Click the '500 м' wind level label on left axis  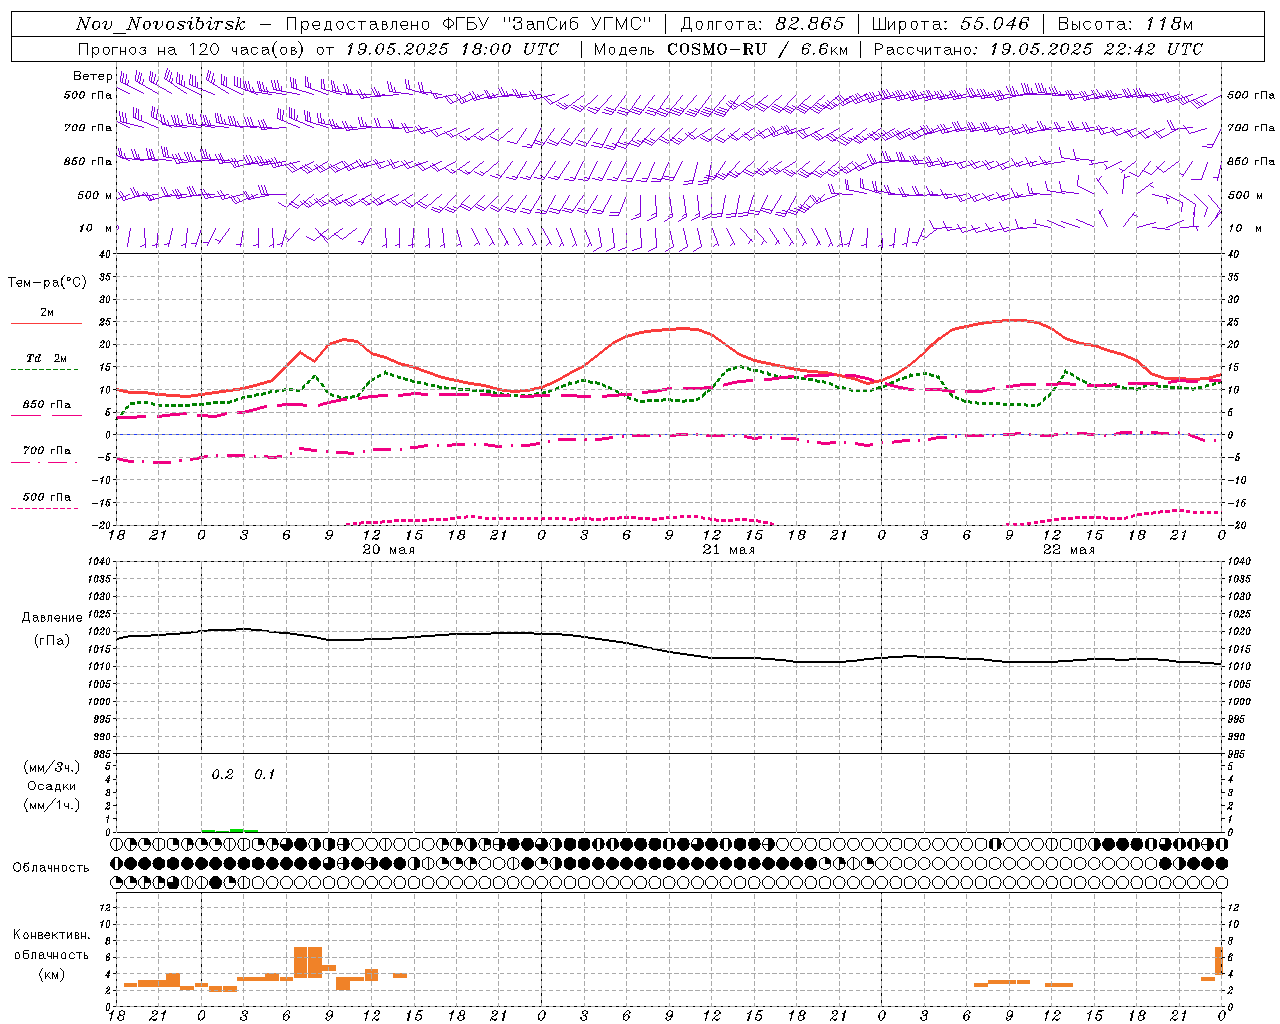coord(94,195)
